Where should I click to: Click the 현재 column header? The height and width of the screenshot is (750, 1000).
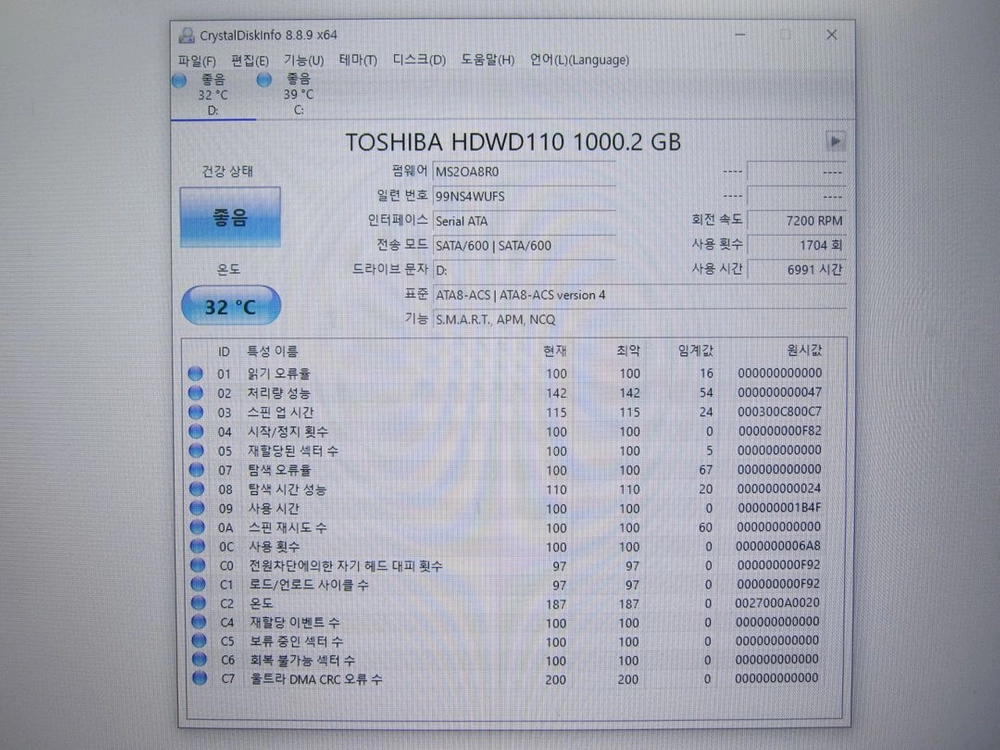pyautogui.click(x=554, y=351)
